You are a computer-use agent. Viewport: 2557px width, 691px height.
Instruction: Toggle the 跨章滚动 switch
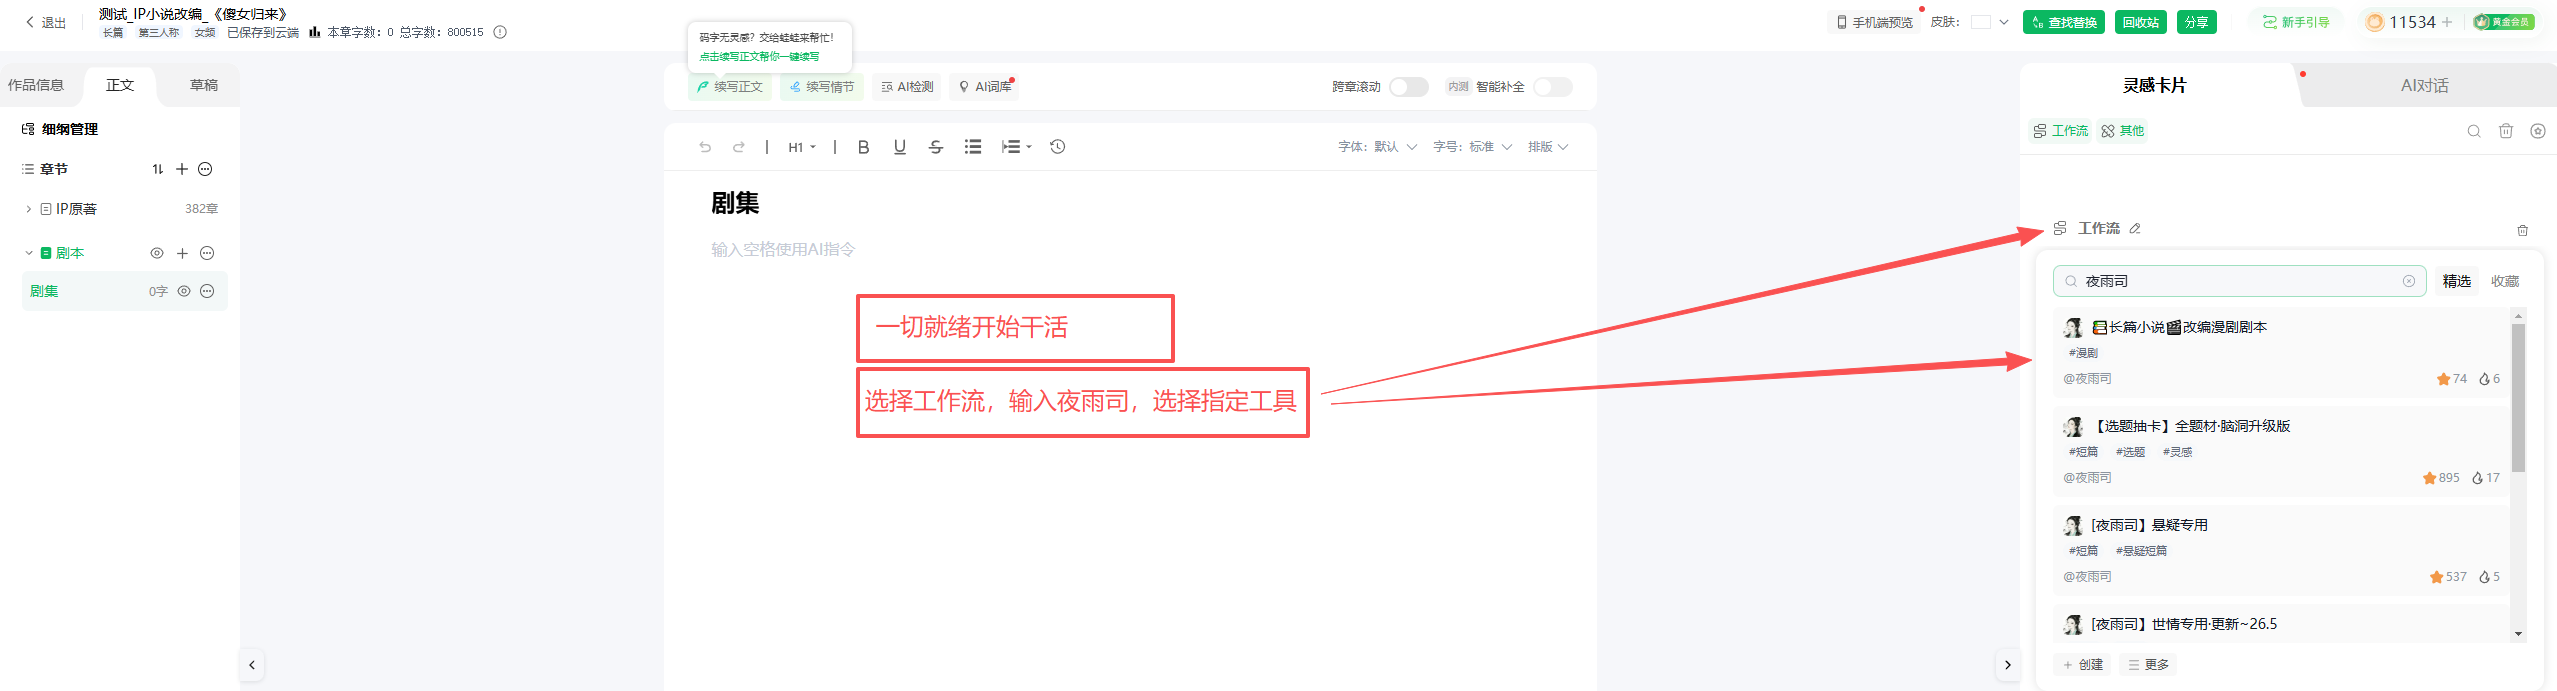point(1409,87)
